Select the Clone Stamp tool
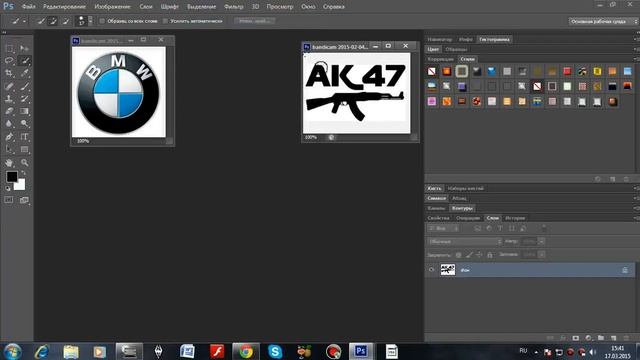 [x=9, y=99]
